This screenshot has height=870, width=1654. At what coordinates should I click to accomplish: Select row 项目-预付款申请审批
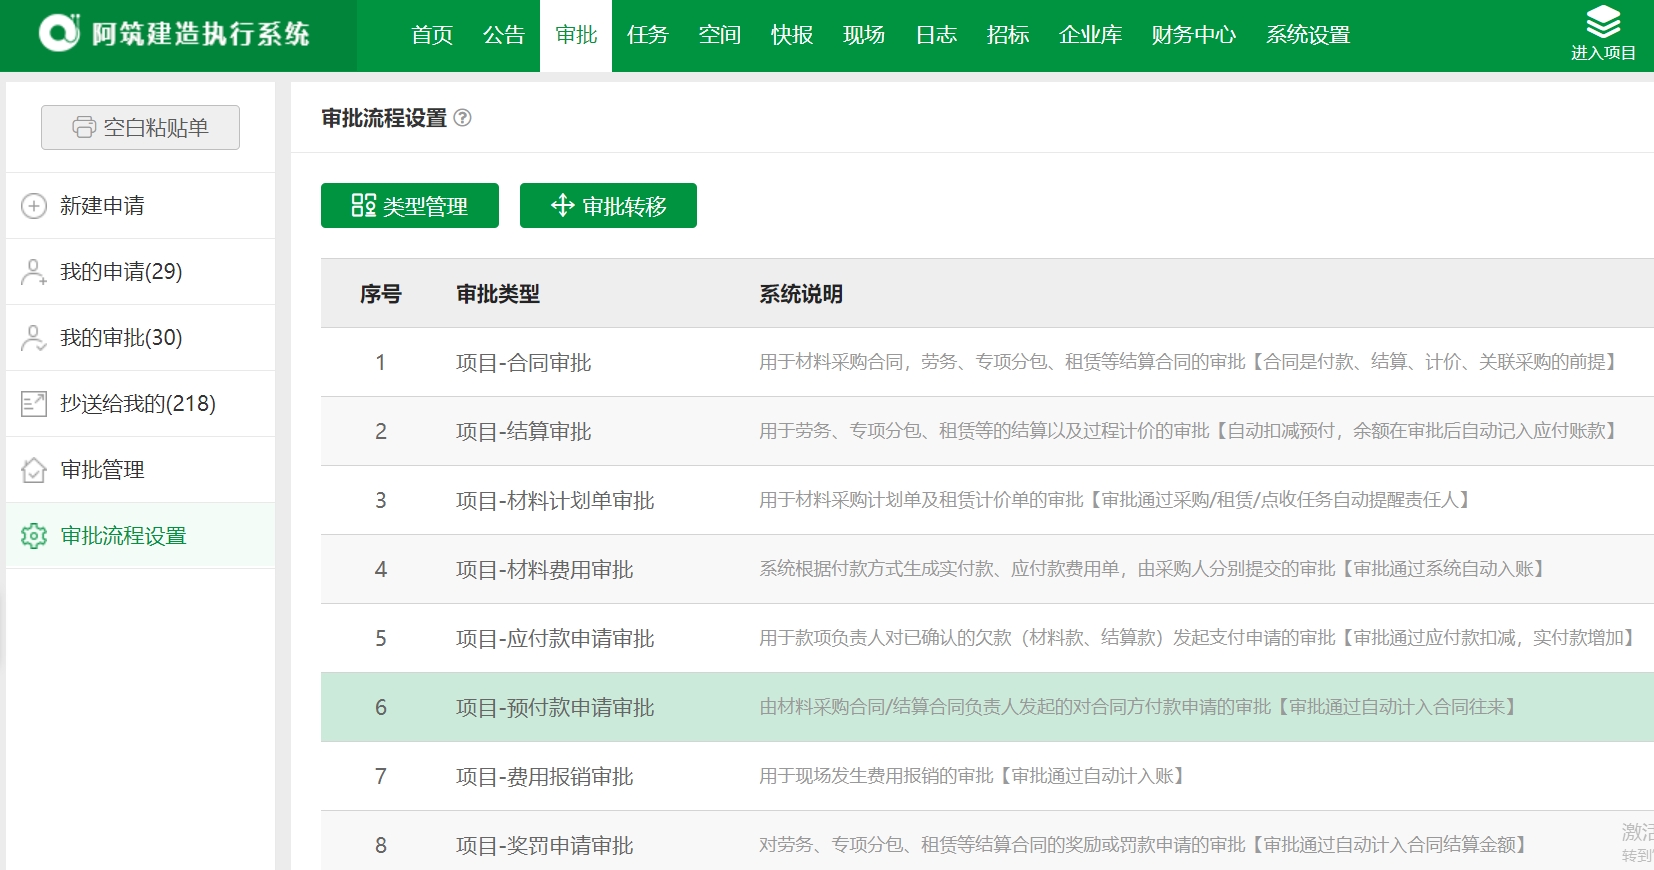click(987, 707)
